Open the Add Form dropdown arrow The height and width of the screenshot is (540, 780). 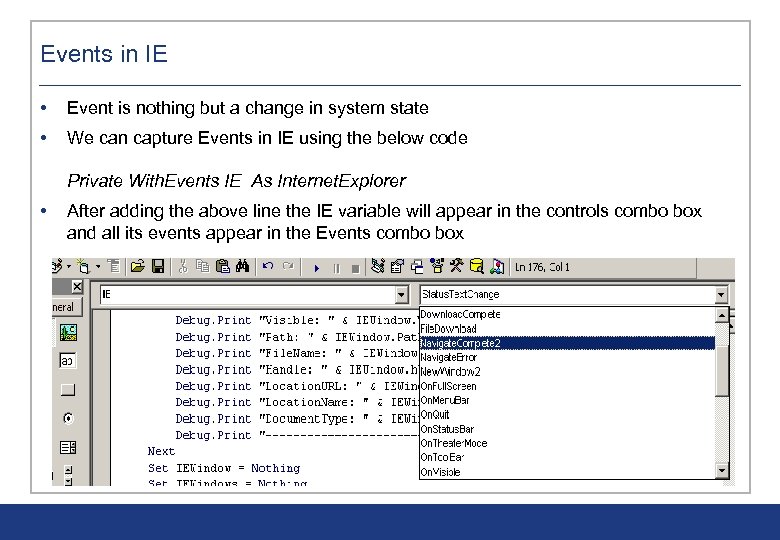pos(98,267)
